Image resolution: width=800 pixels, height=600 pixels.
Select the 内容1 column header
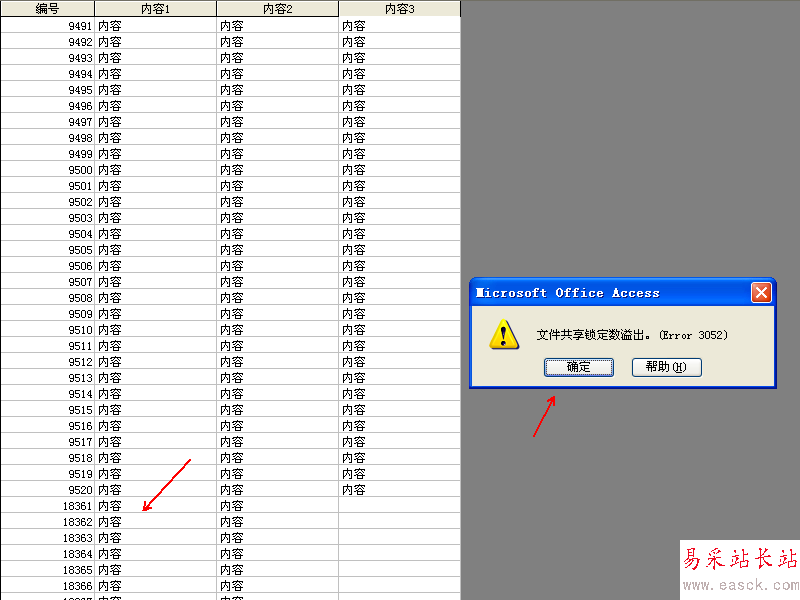coord(155,9)
